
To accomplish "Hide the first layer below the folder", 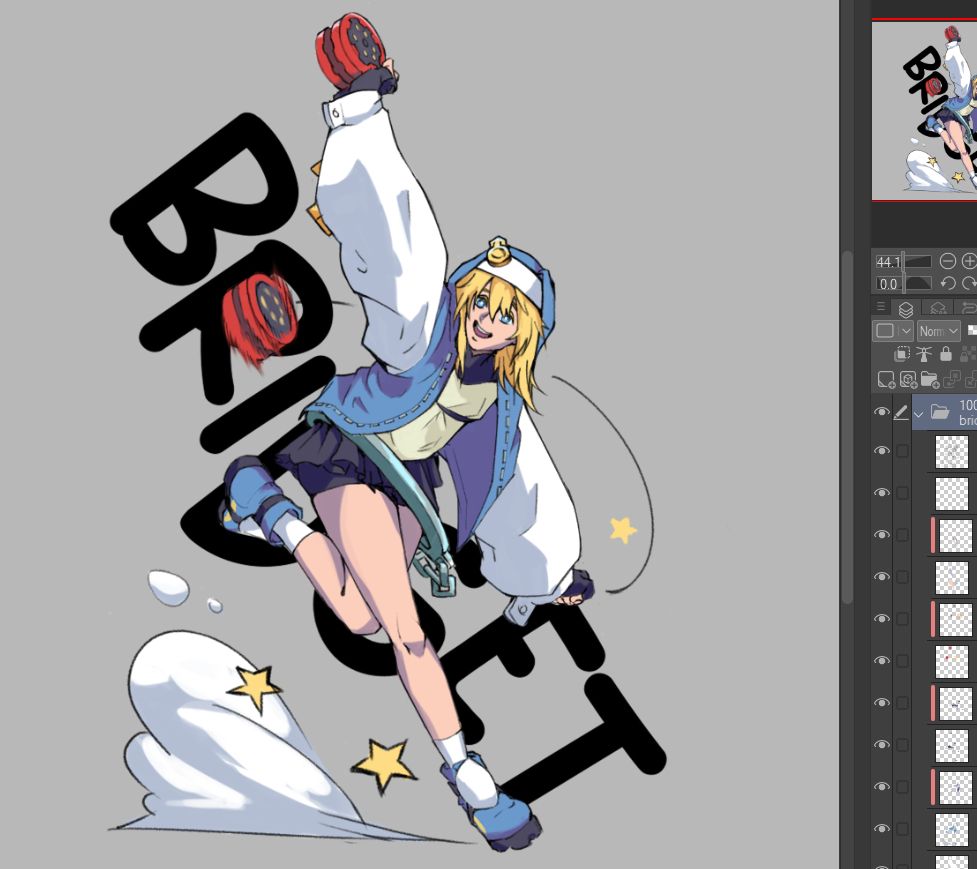I will 881,451.
